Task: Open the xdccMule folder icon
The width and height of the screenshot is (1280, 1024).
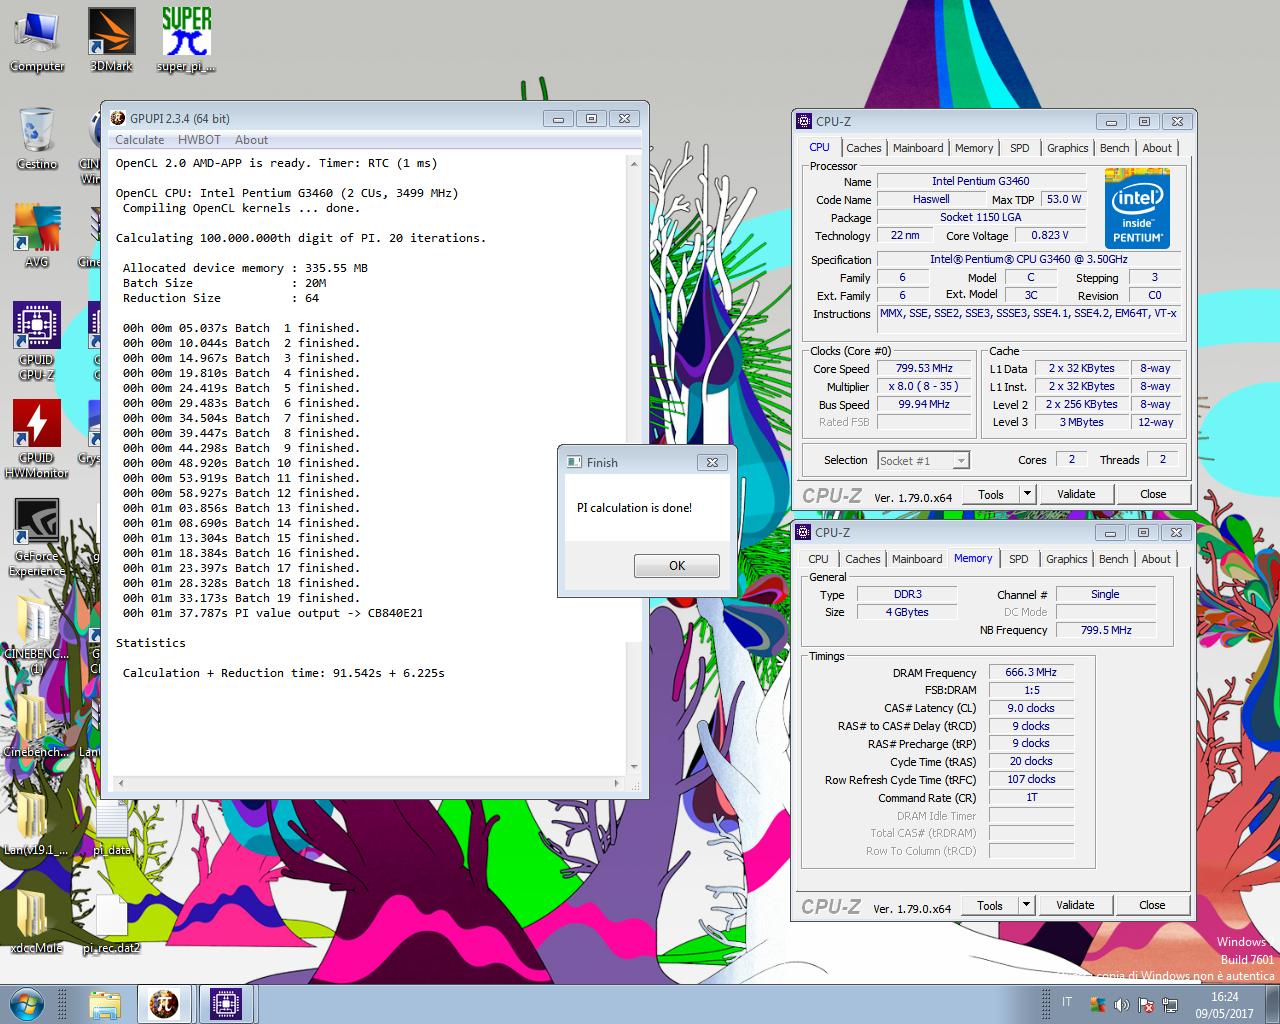Action: [35, 921]
